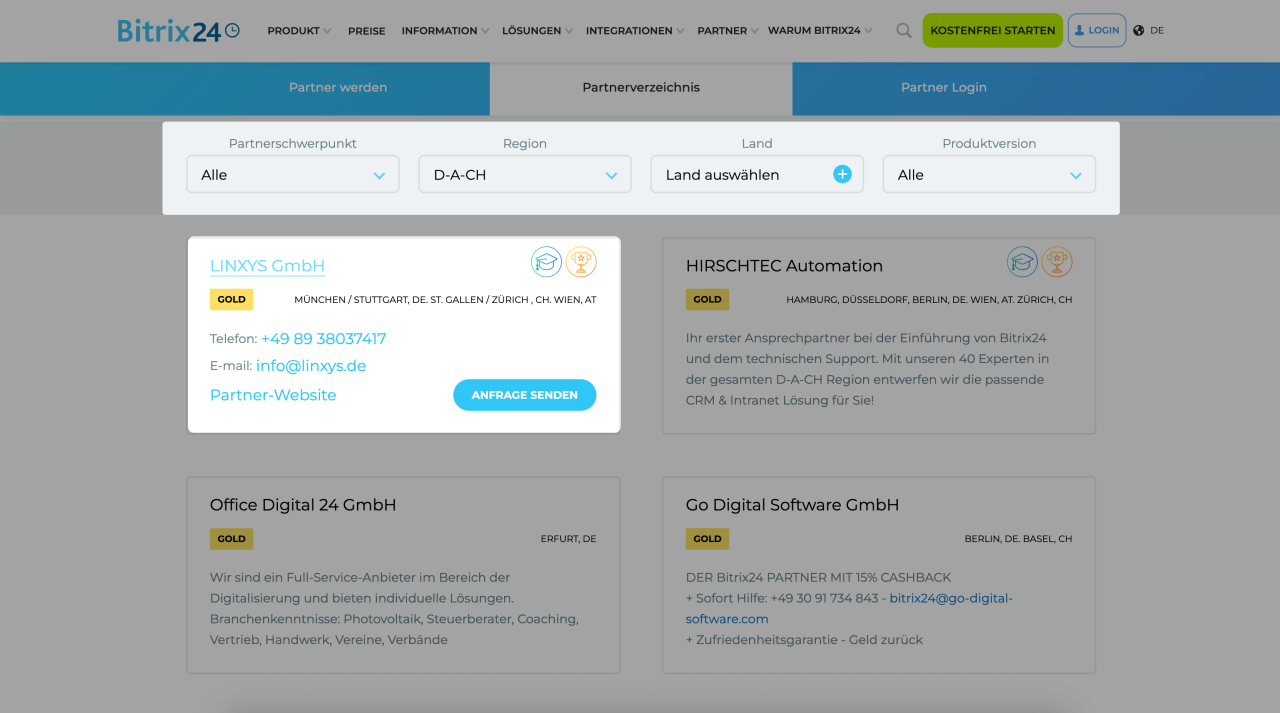The height and width of the screenshot is (713, 1280).
Task: Click ERFURT, DE location text
Action: click(568, 539)
